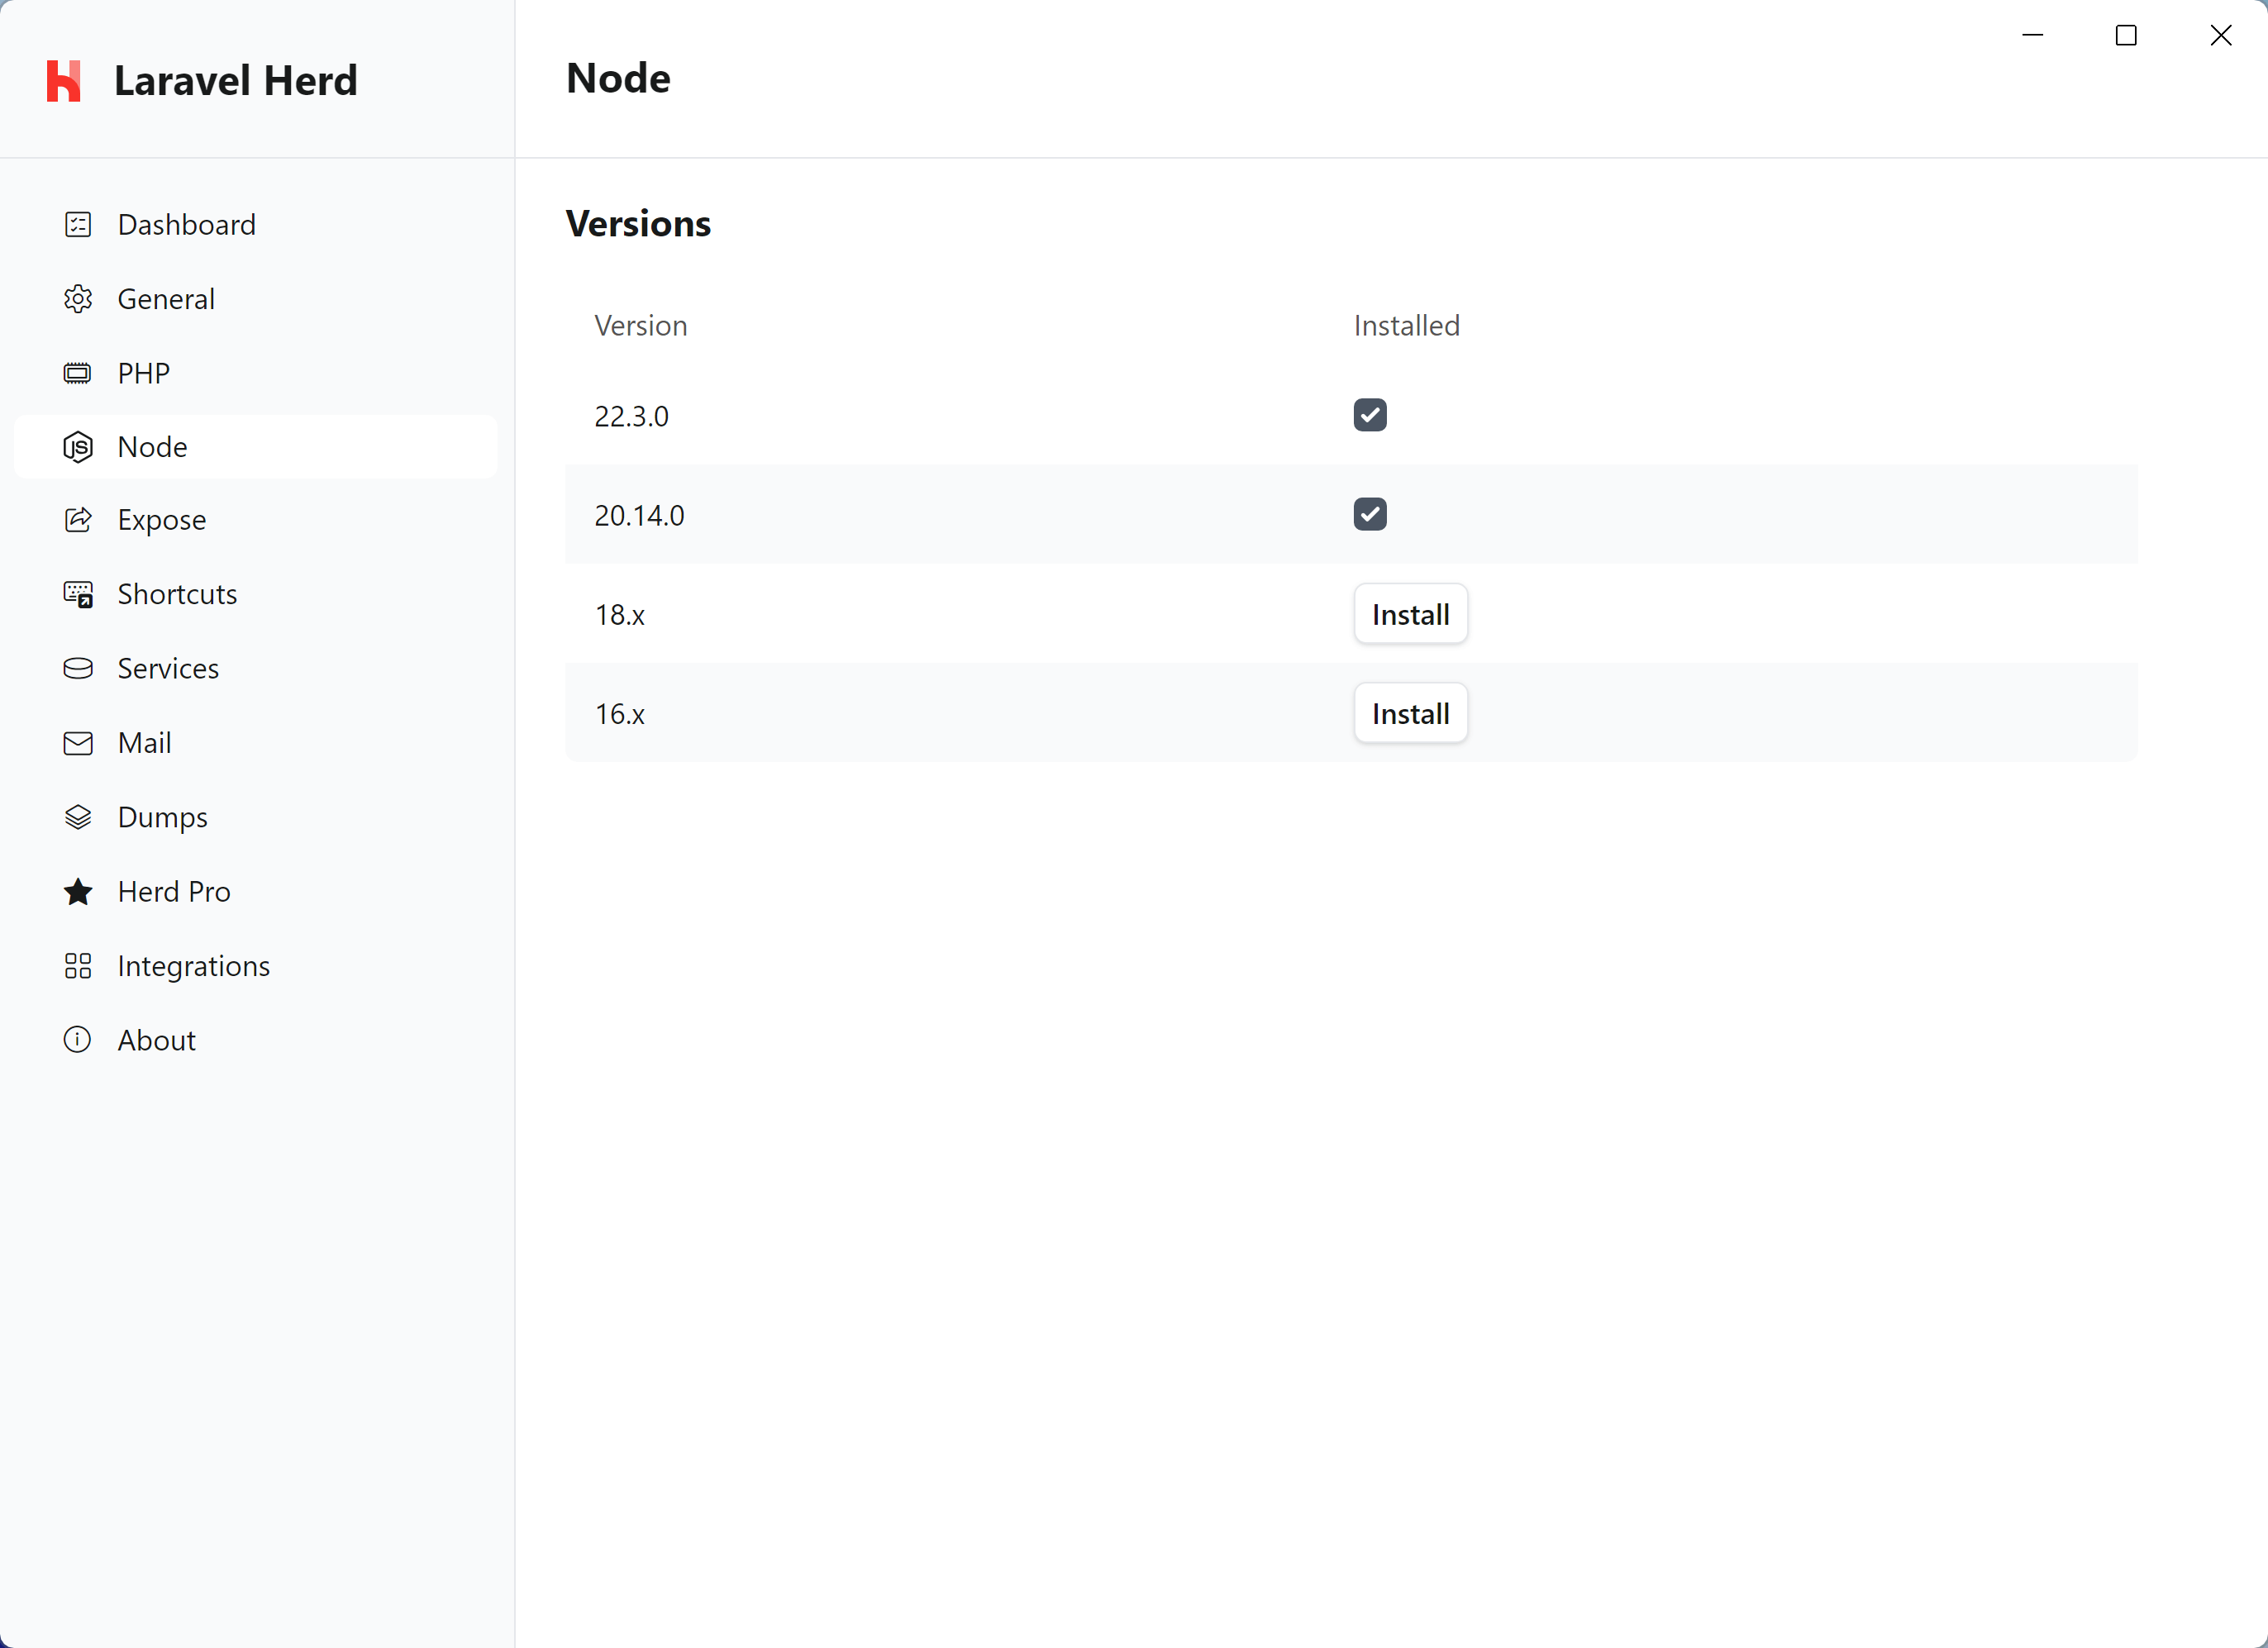
Task: Click the Dumps stacked-layers icon
Action: click(77, 816)
